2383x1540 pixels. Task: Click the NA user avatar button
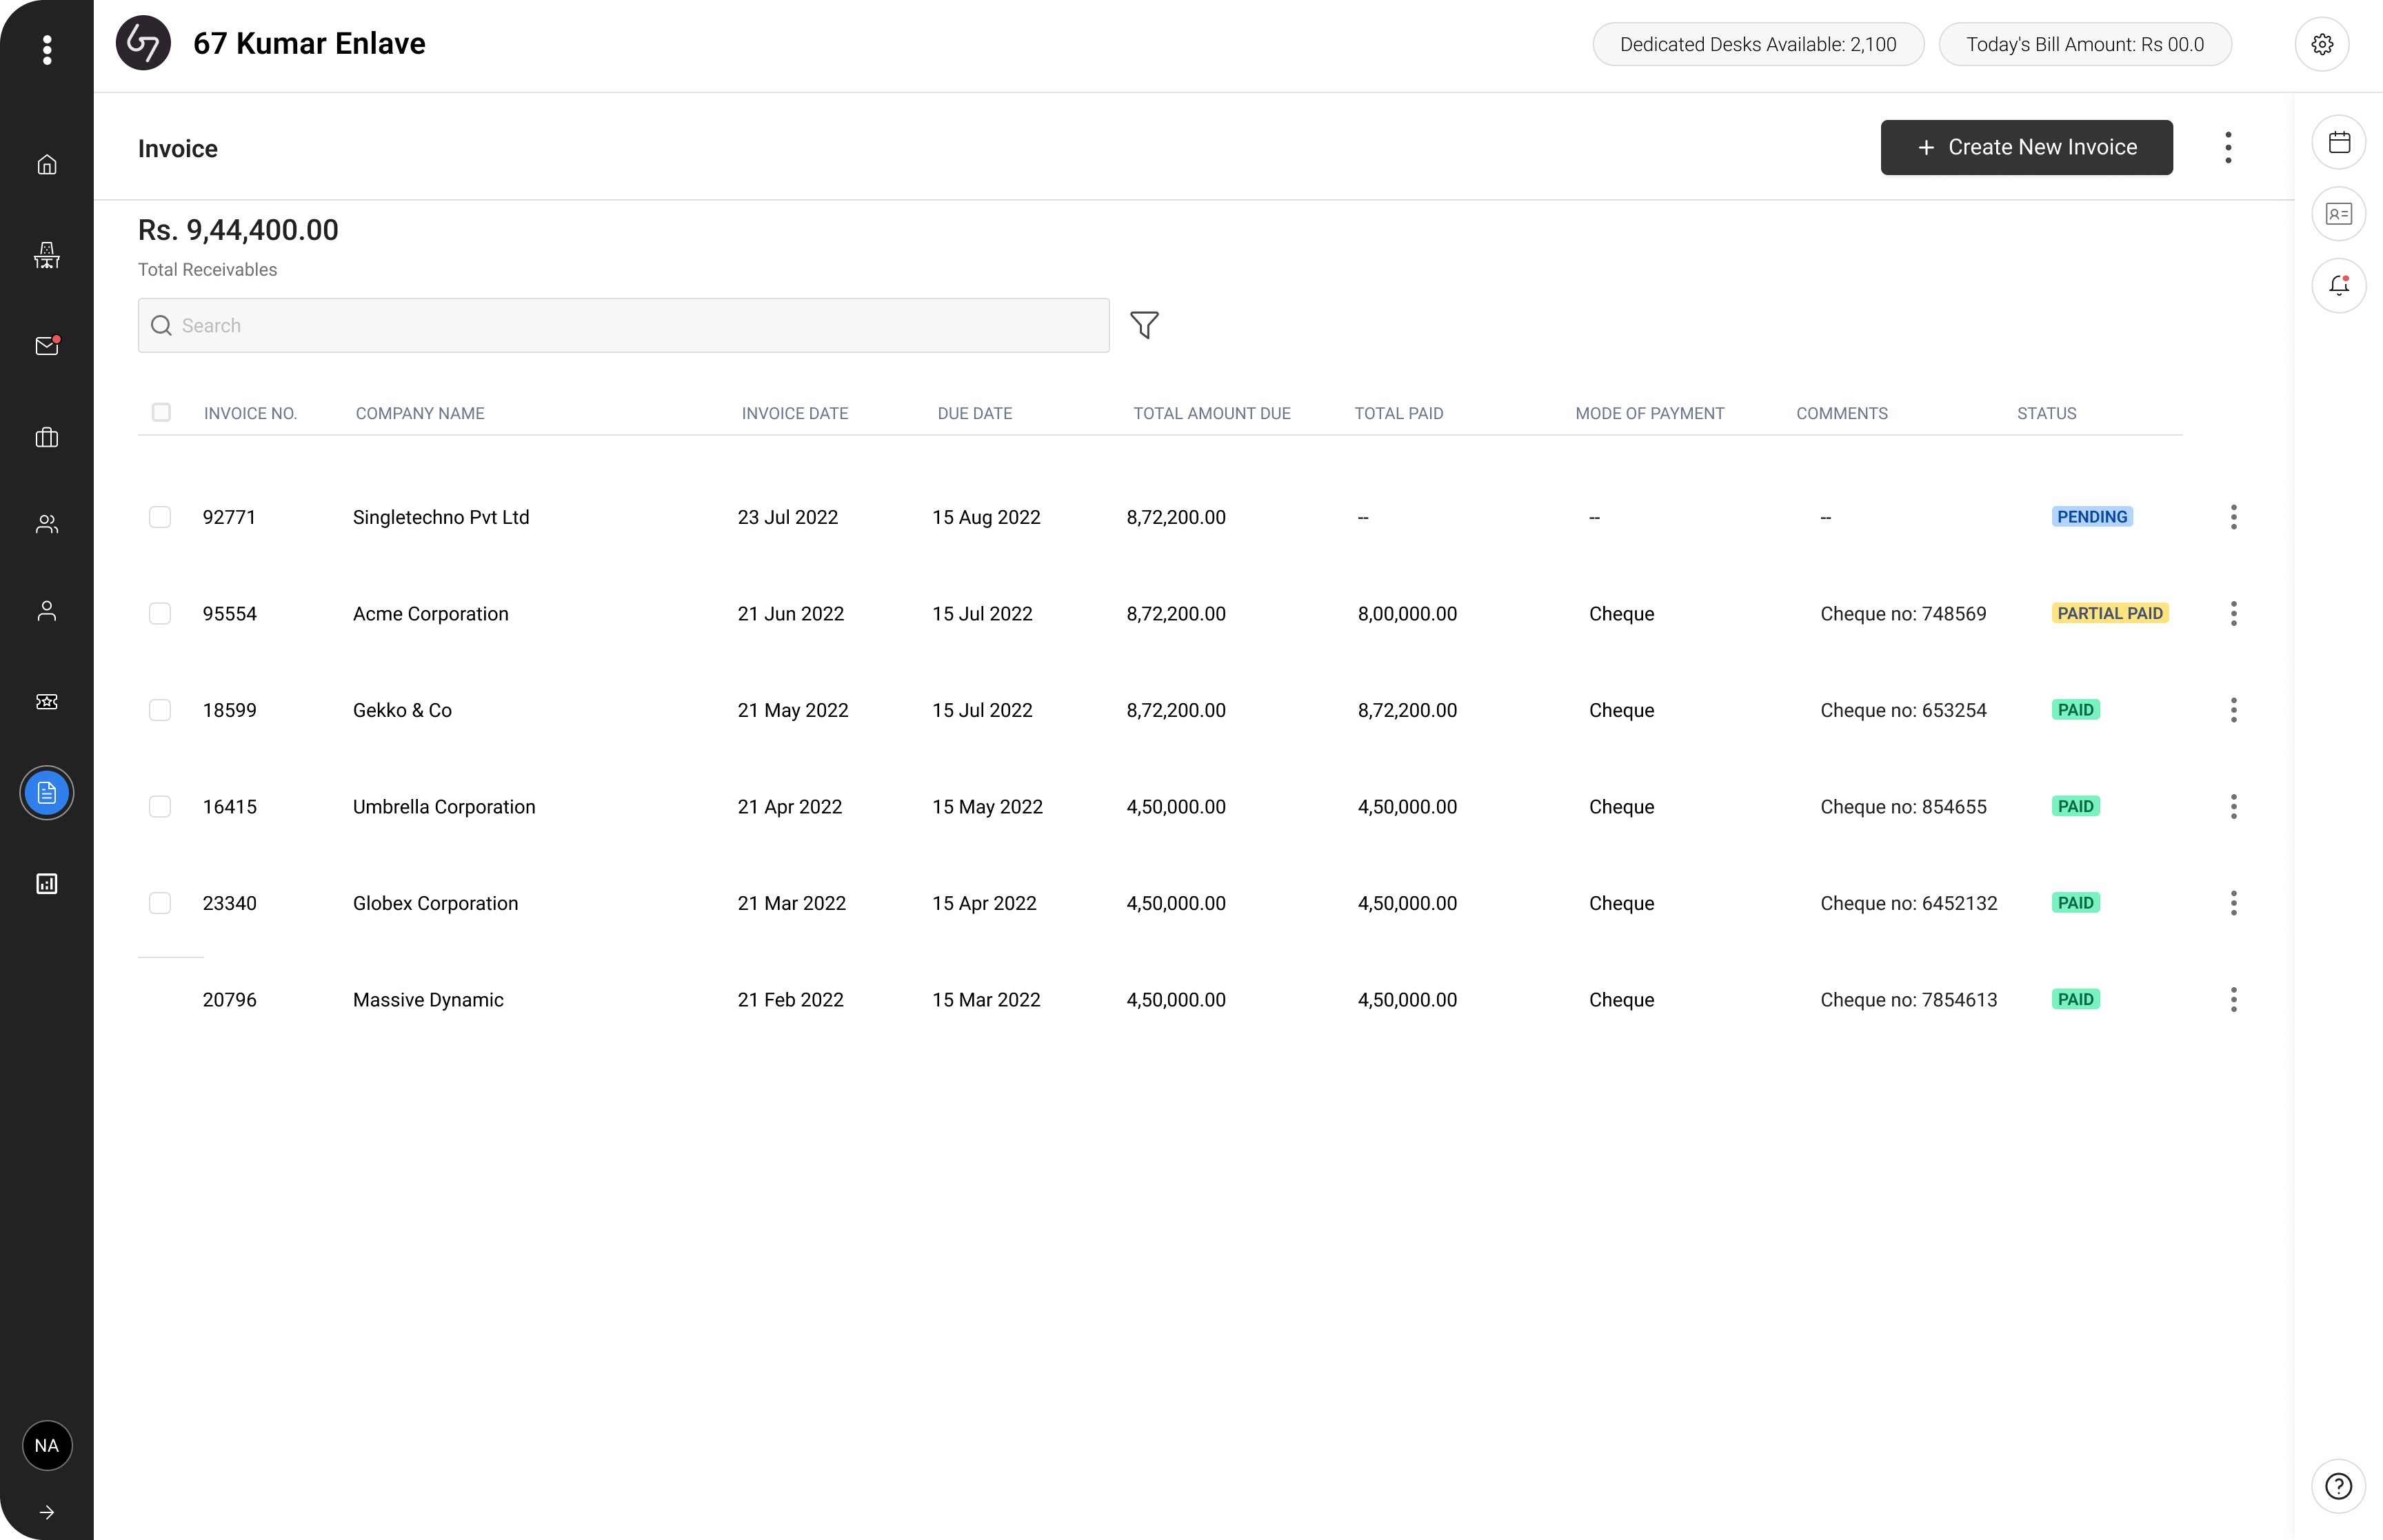(x=47, y=1446)
